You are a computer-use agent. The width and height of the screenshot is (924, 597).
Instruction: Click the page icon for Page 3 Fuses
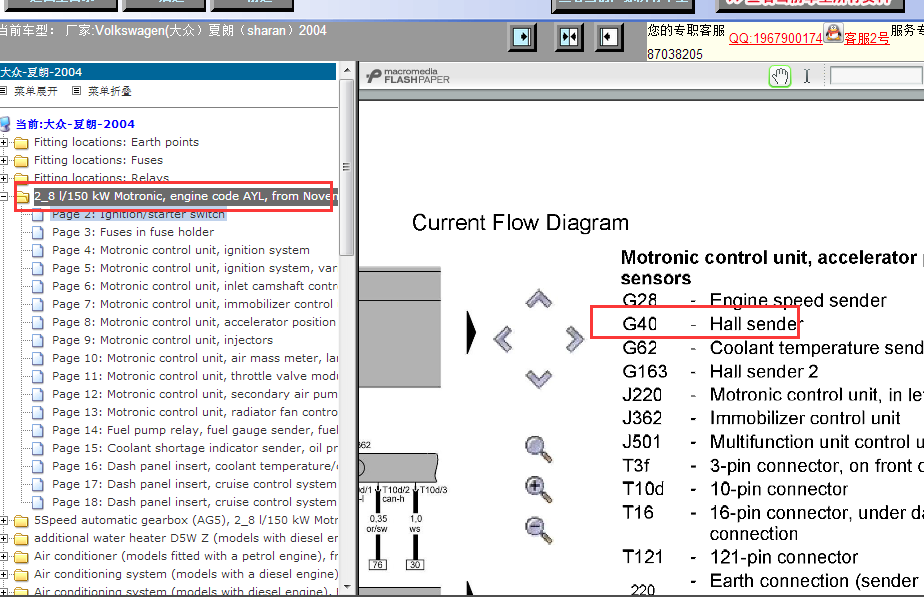[x=38, y=232]
